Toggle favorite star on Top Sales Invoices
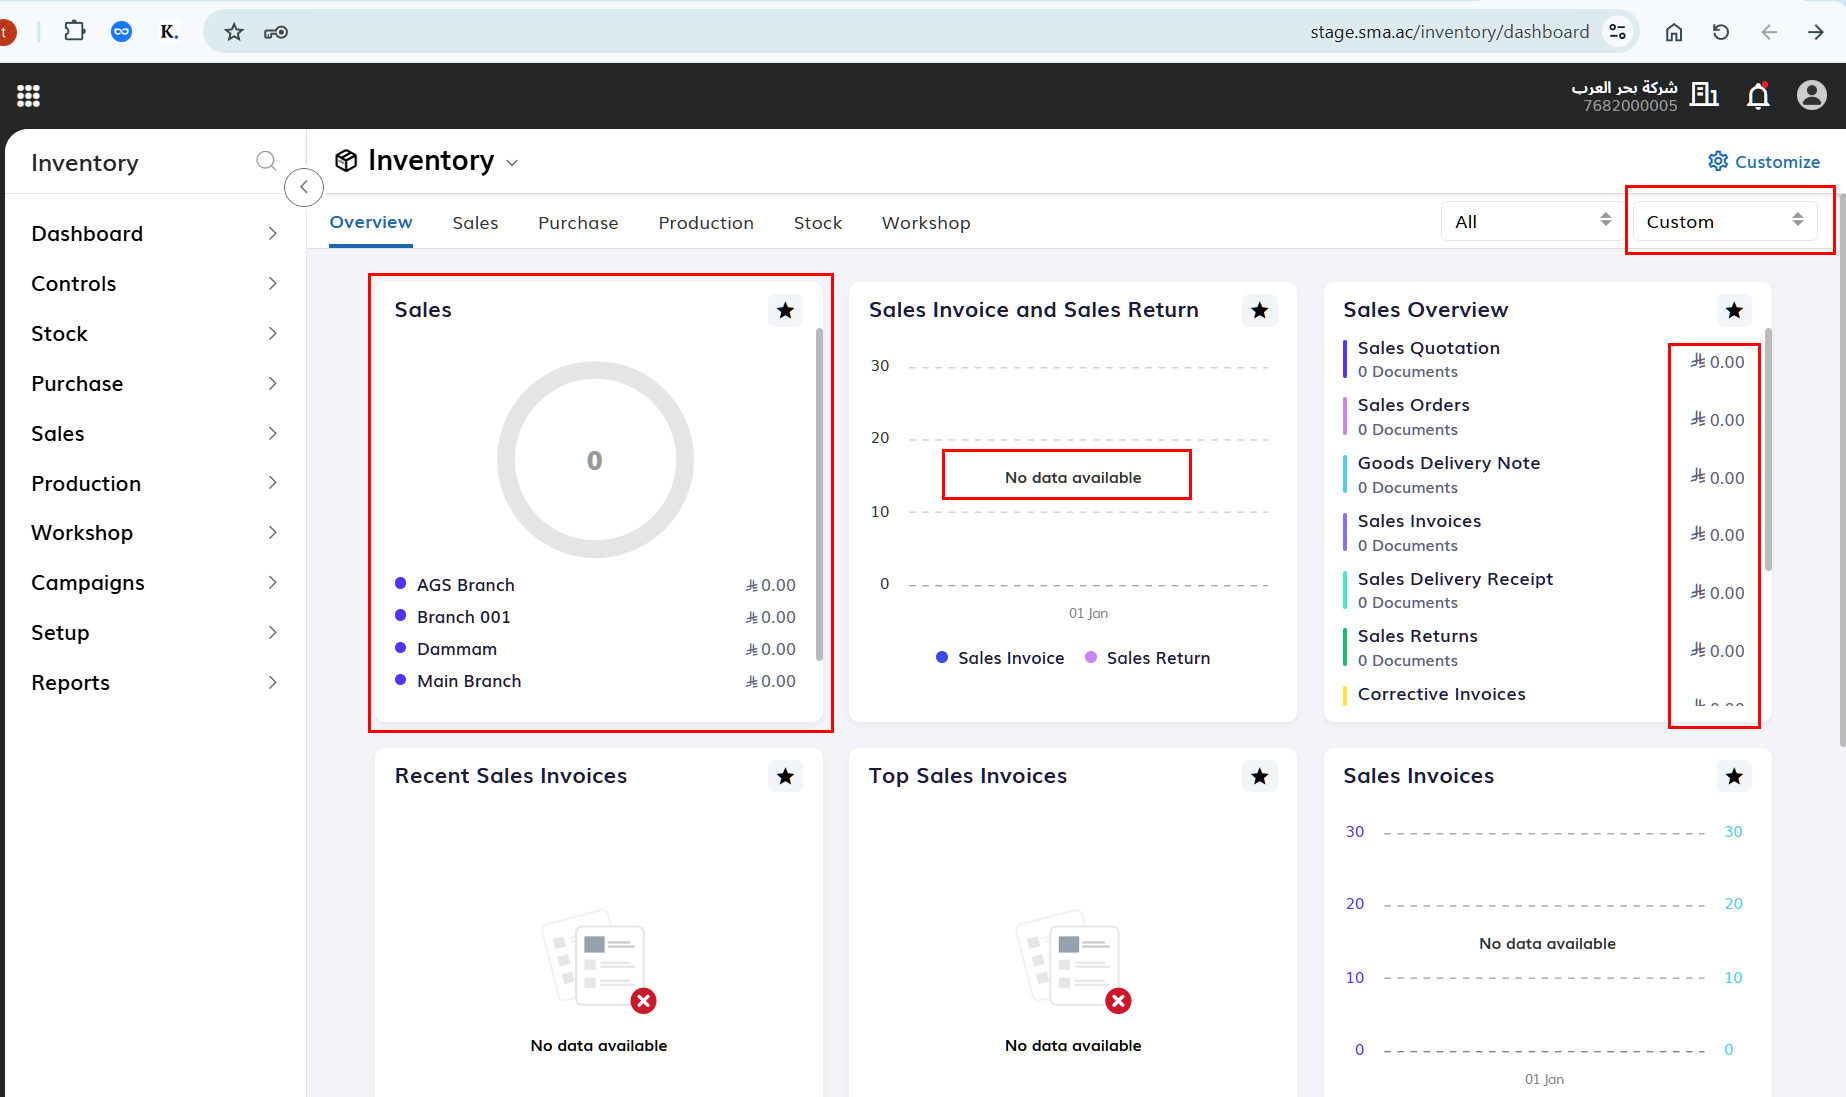The height and width of the screenshot is (1097, 1846). [1260, 776]
